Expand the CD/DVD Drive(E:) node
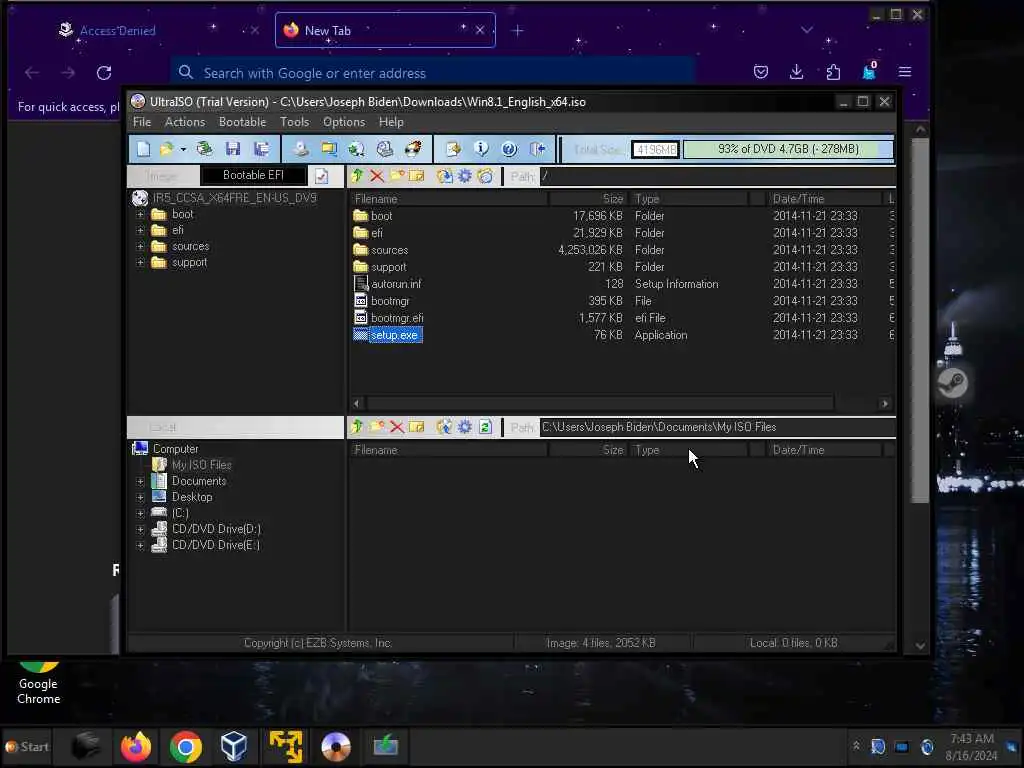 (140, 545)
